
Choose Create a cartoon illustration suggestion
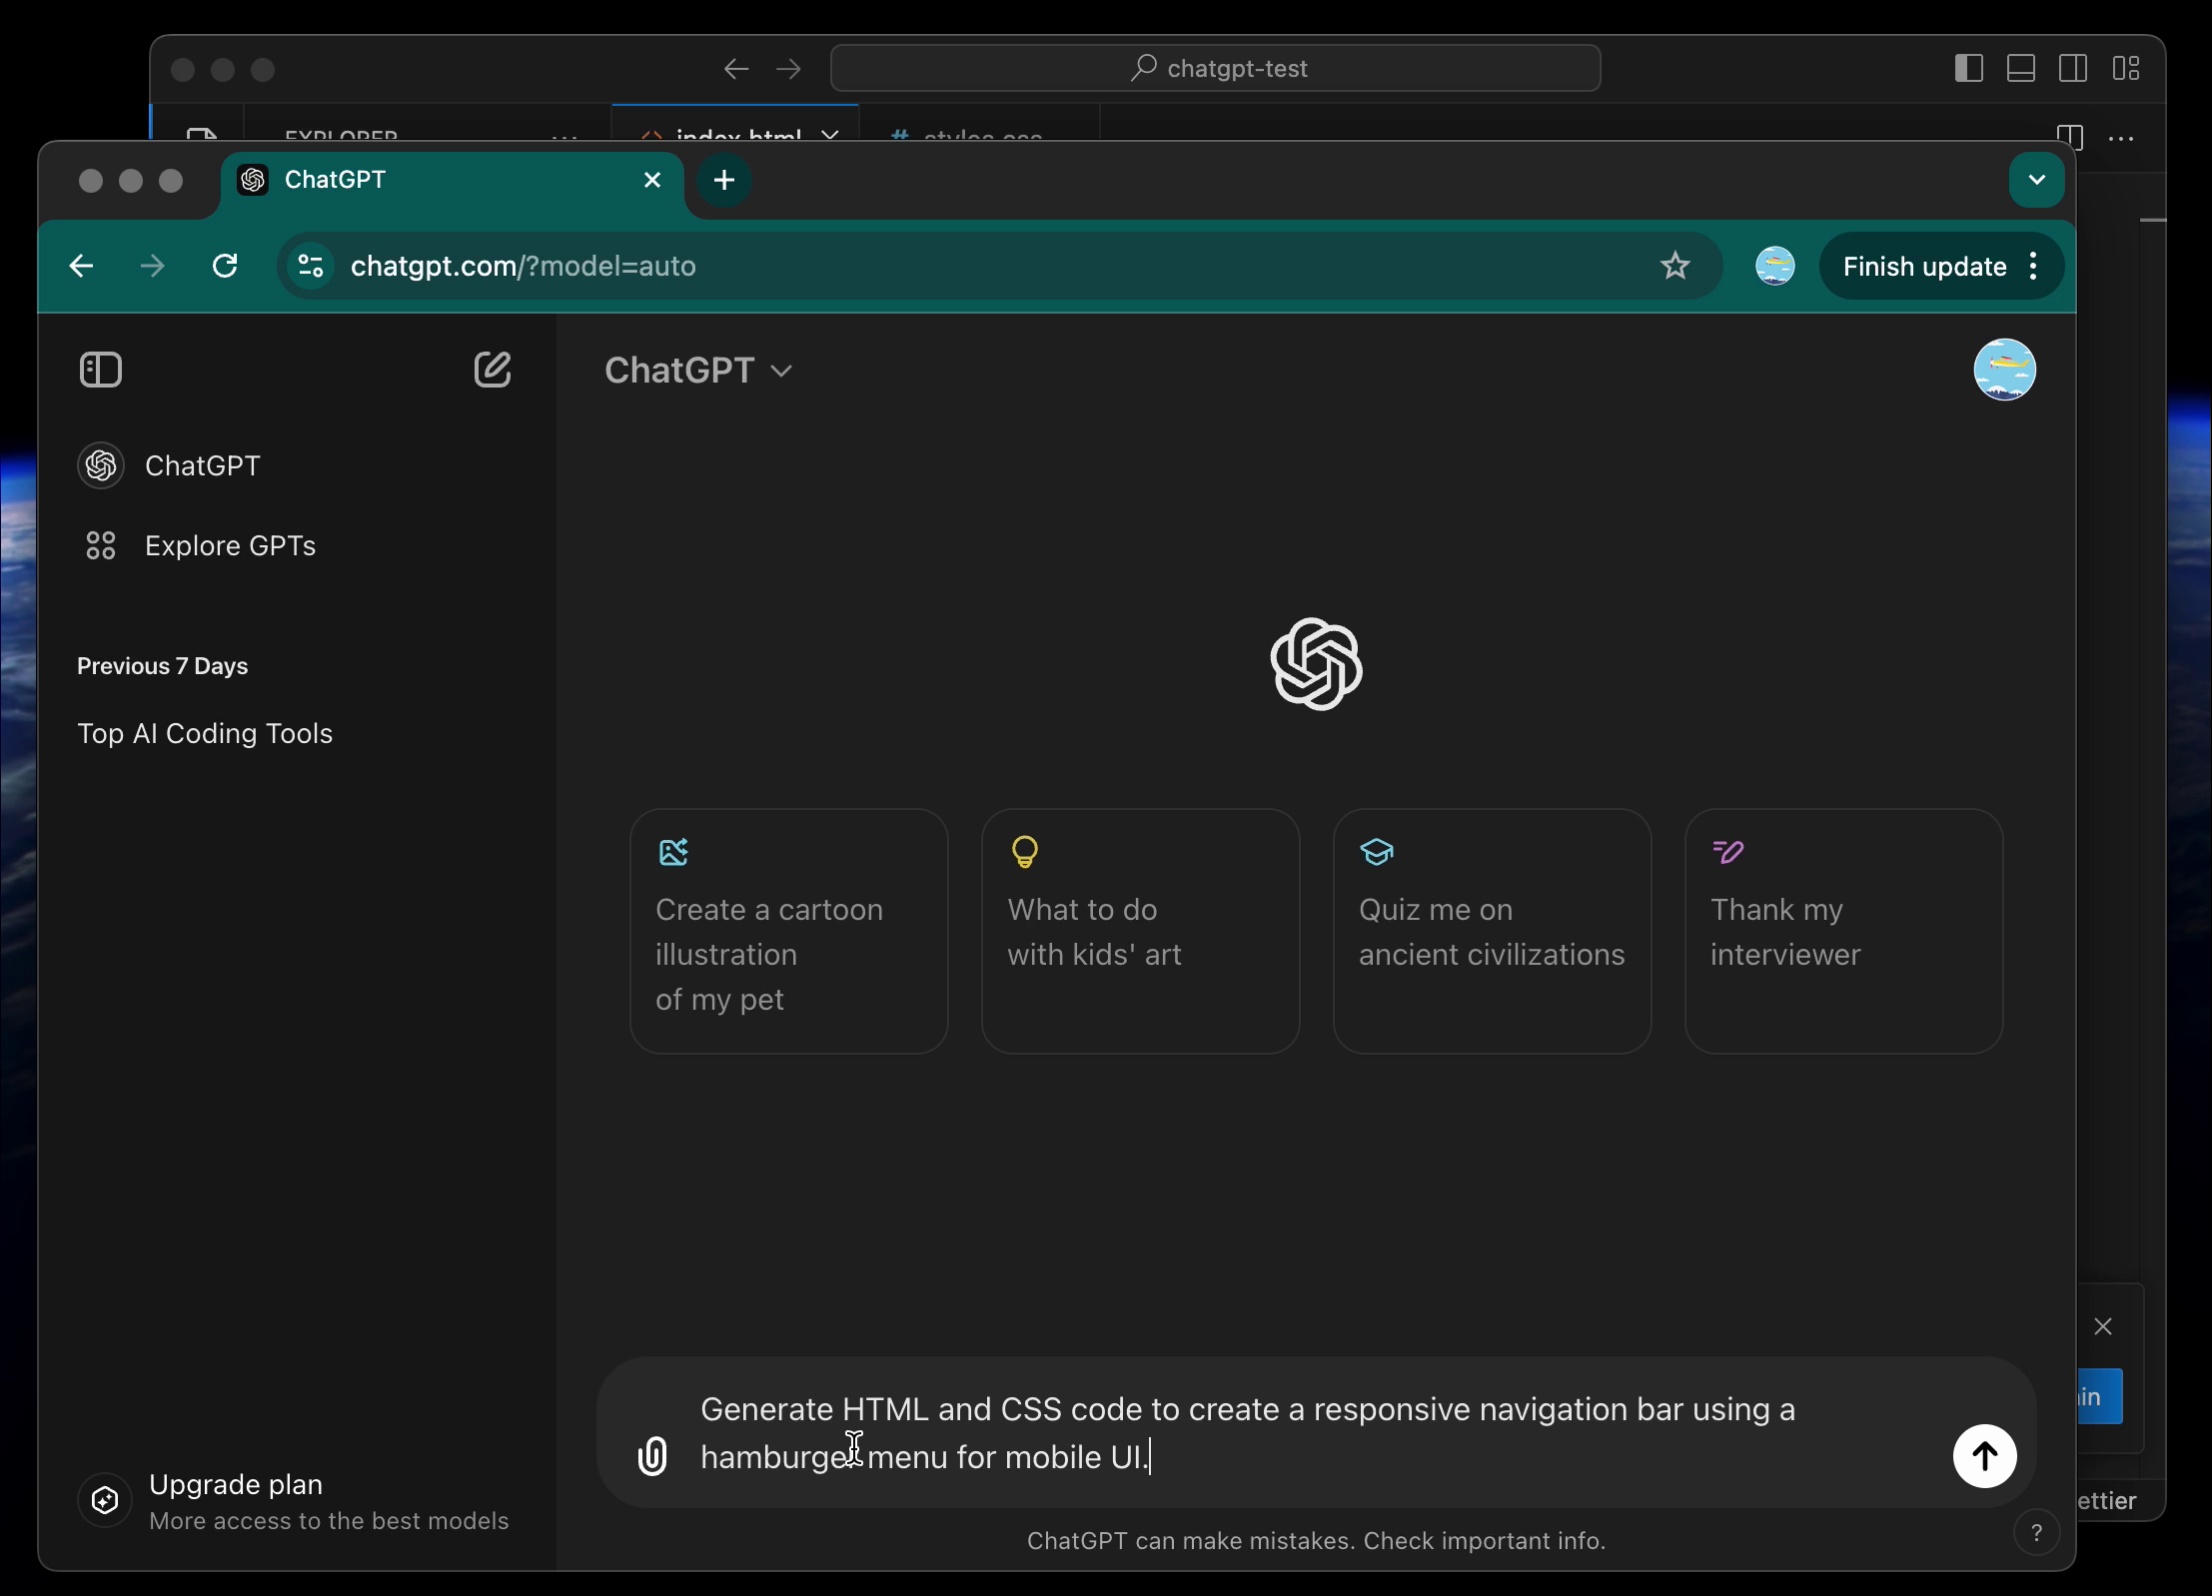click(788, 931)
